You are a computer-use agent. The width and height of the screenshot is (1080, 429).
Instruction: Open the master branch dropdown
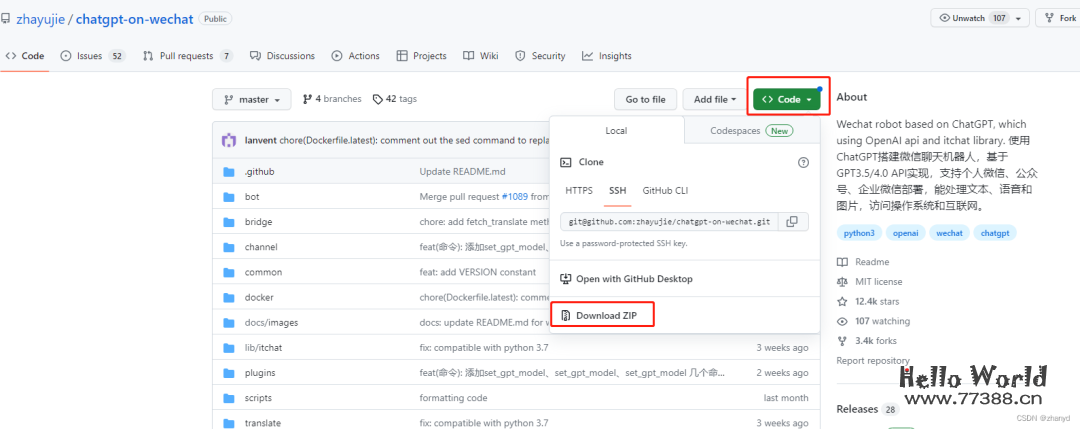click(251, 100)
